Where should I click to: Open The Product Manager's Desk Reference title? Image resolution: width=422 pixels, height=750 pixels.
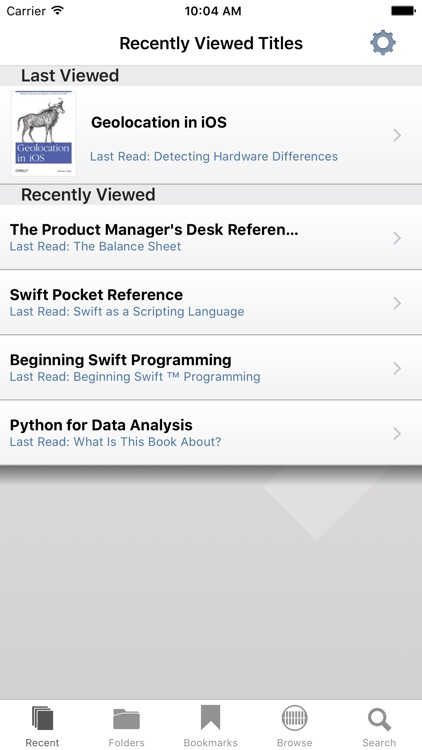click(x=154, y=230)
